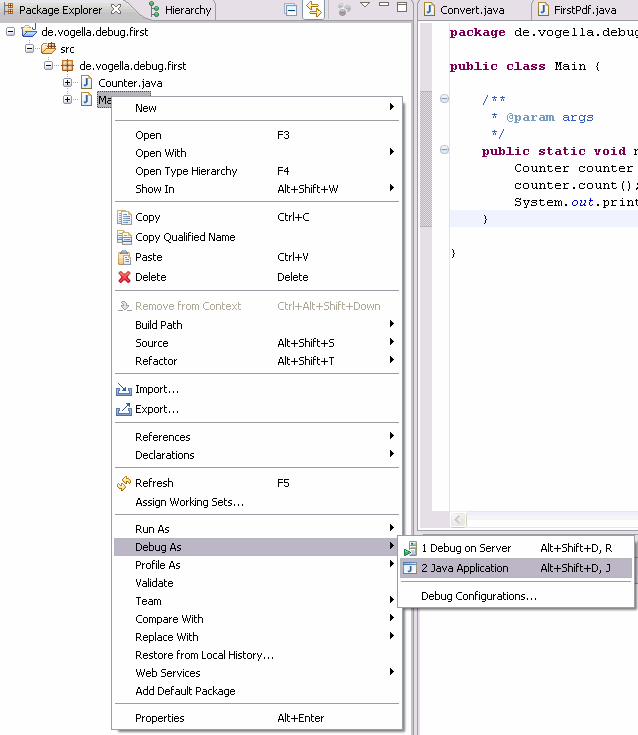
Task: Click the Package Explorer tab icon
Action: coord(8,8)
